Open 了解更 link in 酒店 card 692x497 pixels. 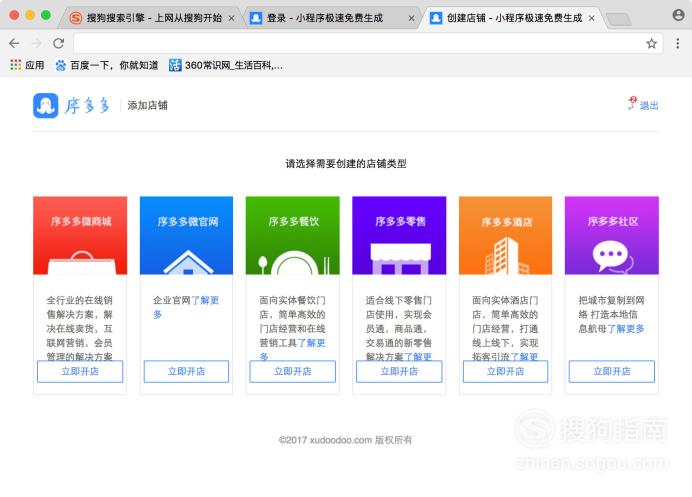click(524, 356)
